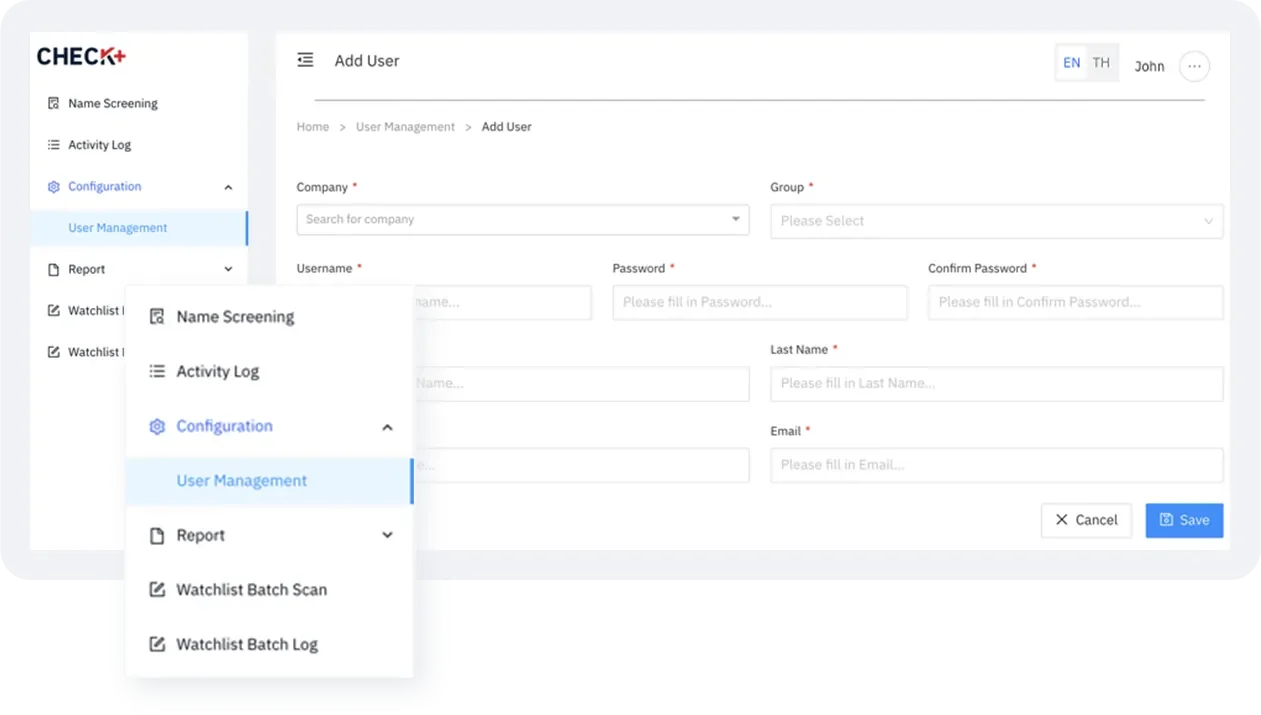The height and width of the screenshot is (715, 1261).
Task: Click the sidebar collapse hamburger icon
Action: pyautogui.click(x=306, y=61)
